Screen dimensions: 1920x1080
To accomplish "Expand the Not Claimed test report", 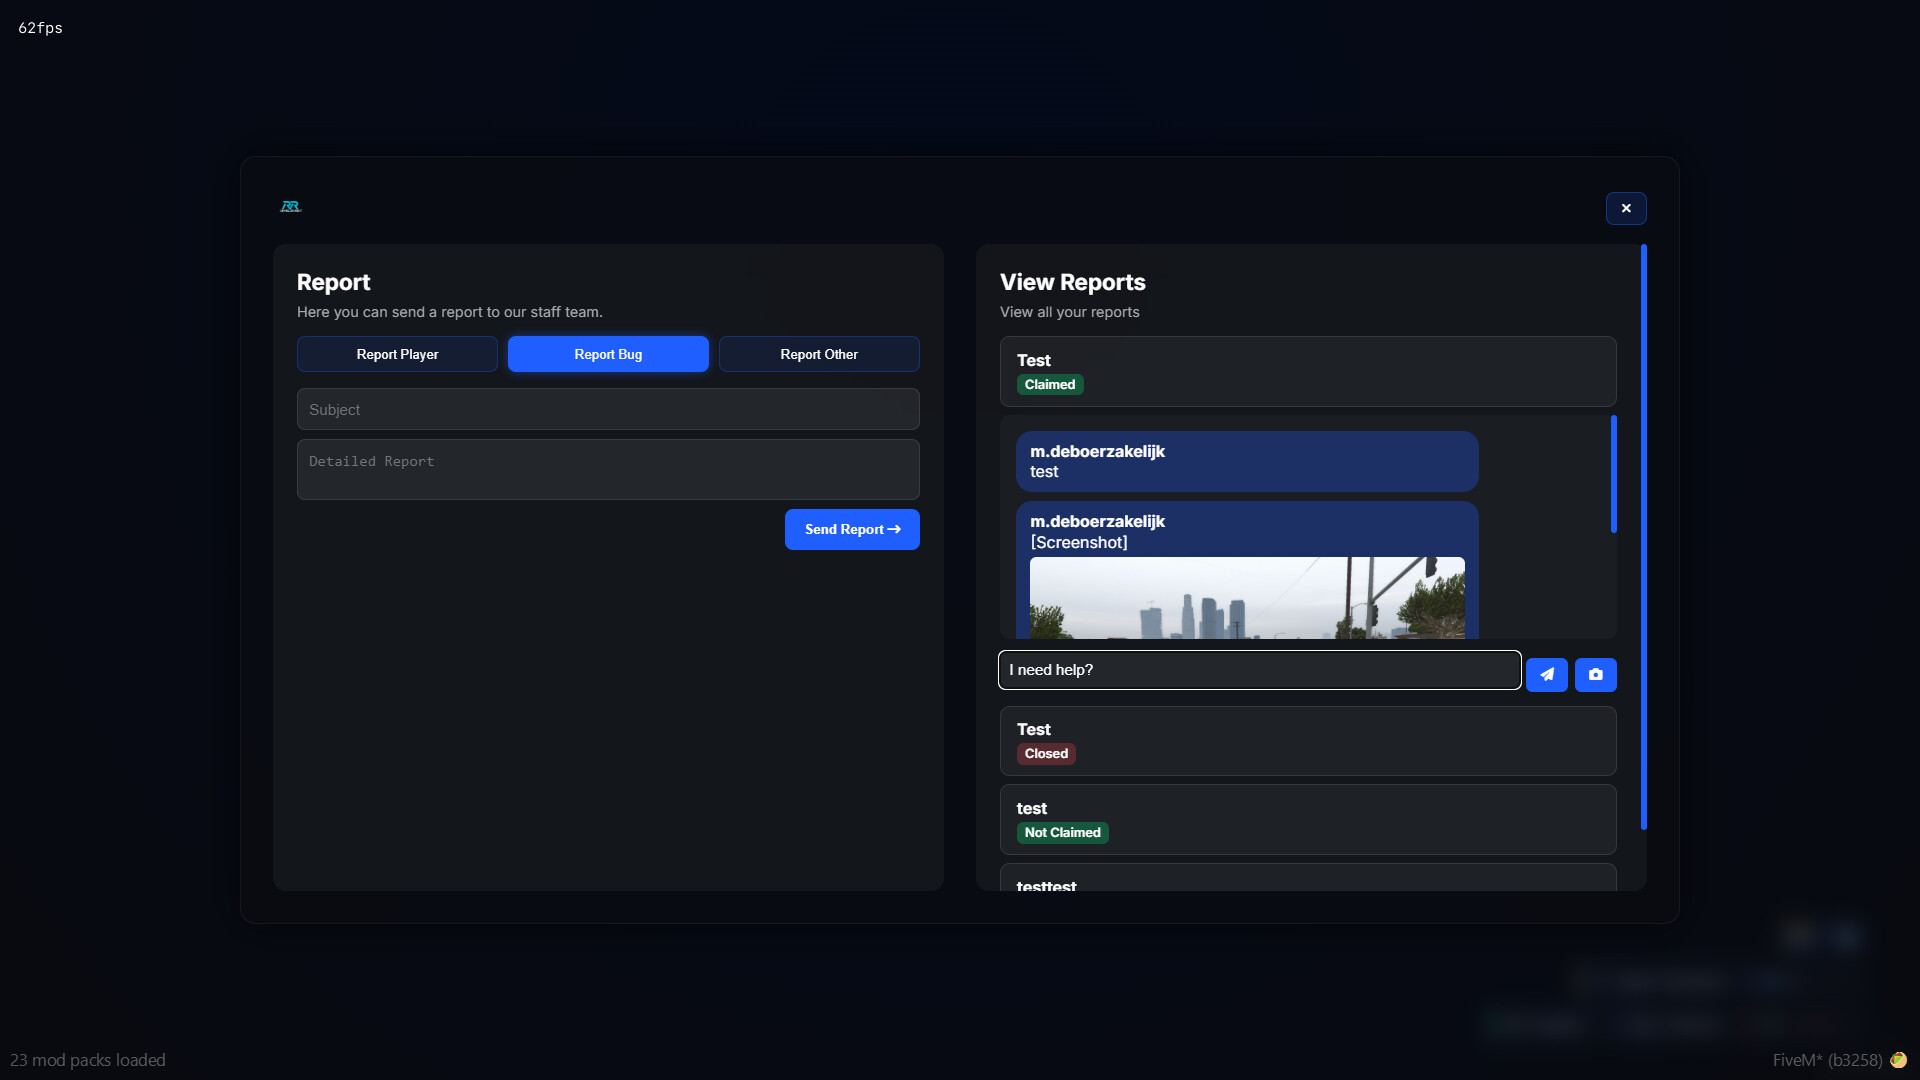I will [1307, 820].
